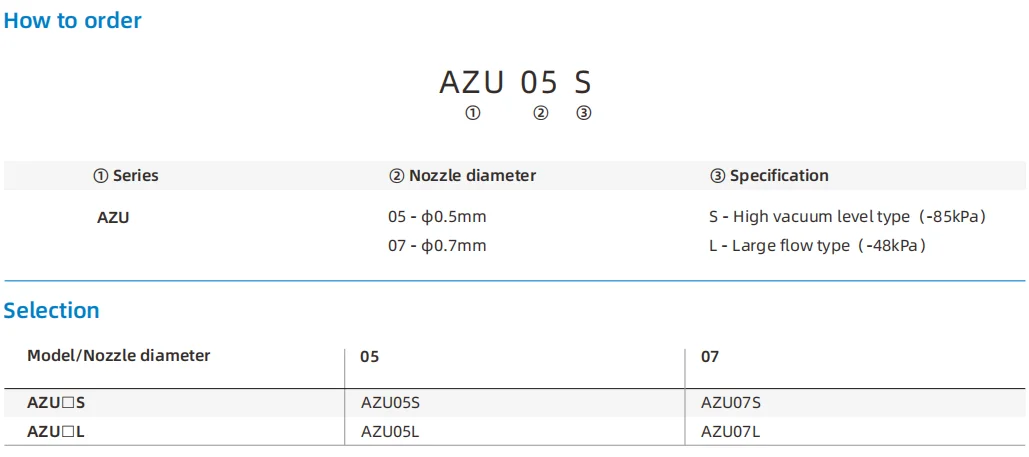Select the "② Nozzle diameter" column header
1029x457 pixels.
(x=462, y=175)
